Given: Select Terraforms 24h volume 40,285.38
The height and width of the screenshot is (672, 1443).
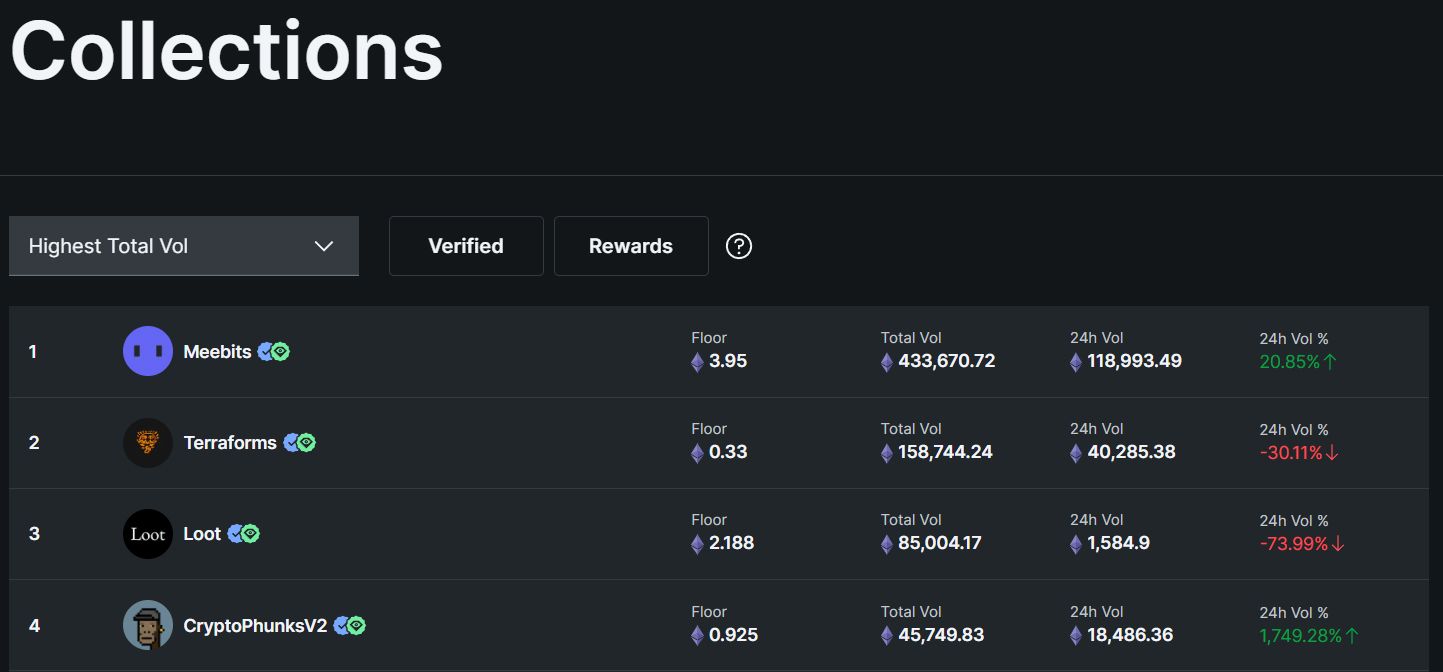Looking at the screenshot, I should point(1132,452).
